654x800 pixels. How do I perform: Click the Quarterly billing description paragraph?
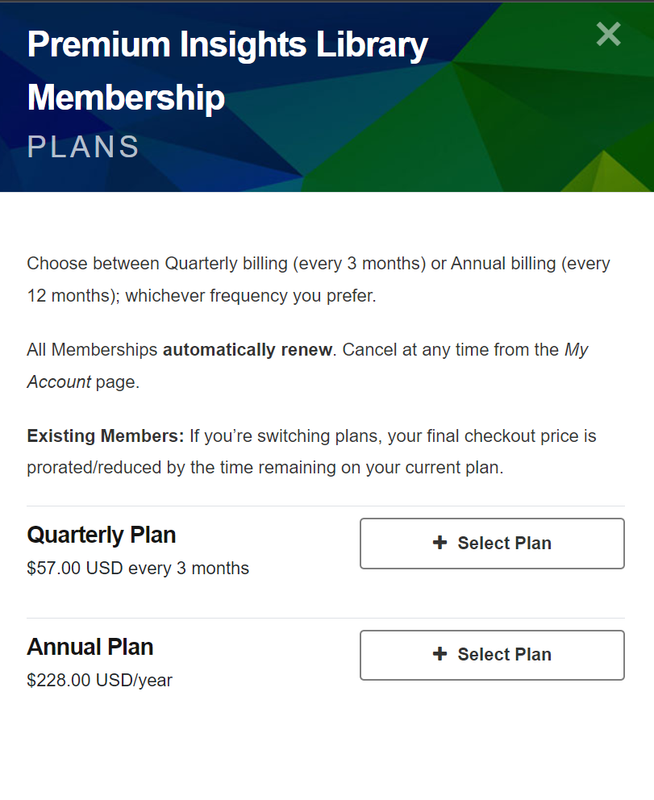click(x=318, y=280)
